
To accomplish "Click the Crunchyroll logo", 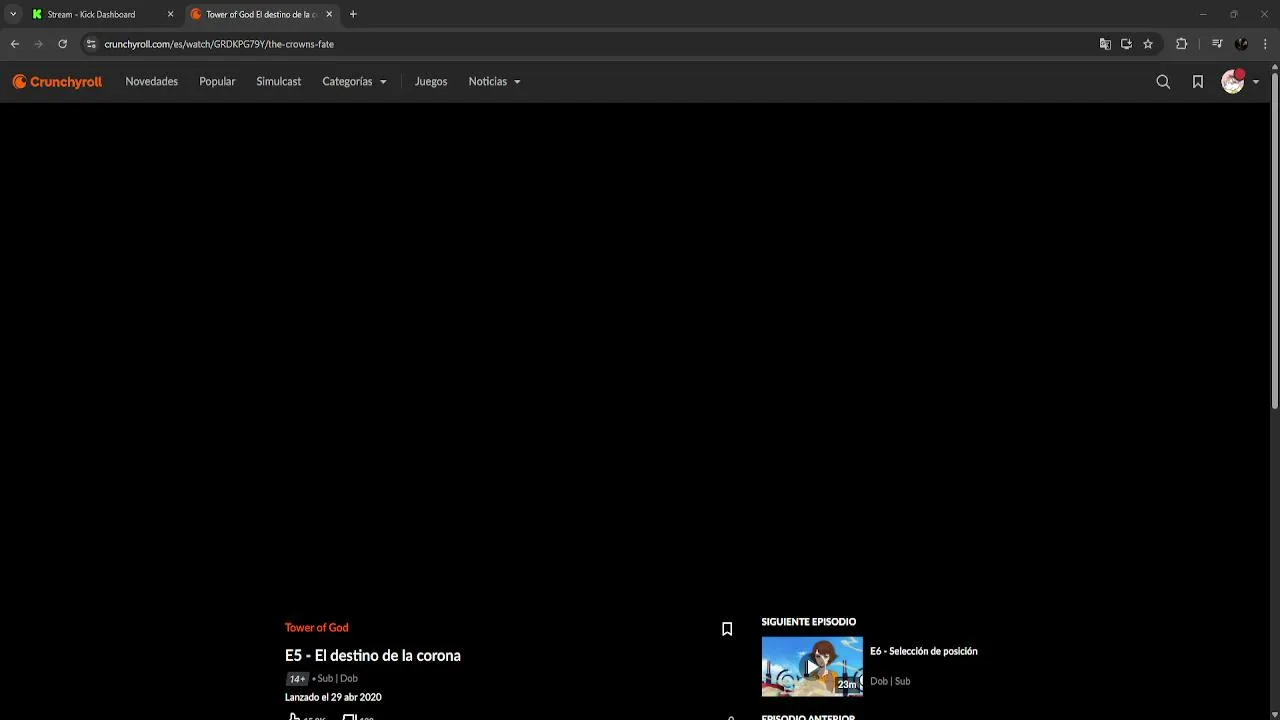I will (57, 82).
